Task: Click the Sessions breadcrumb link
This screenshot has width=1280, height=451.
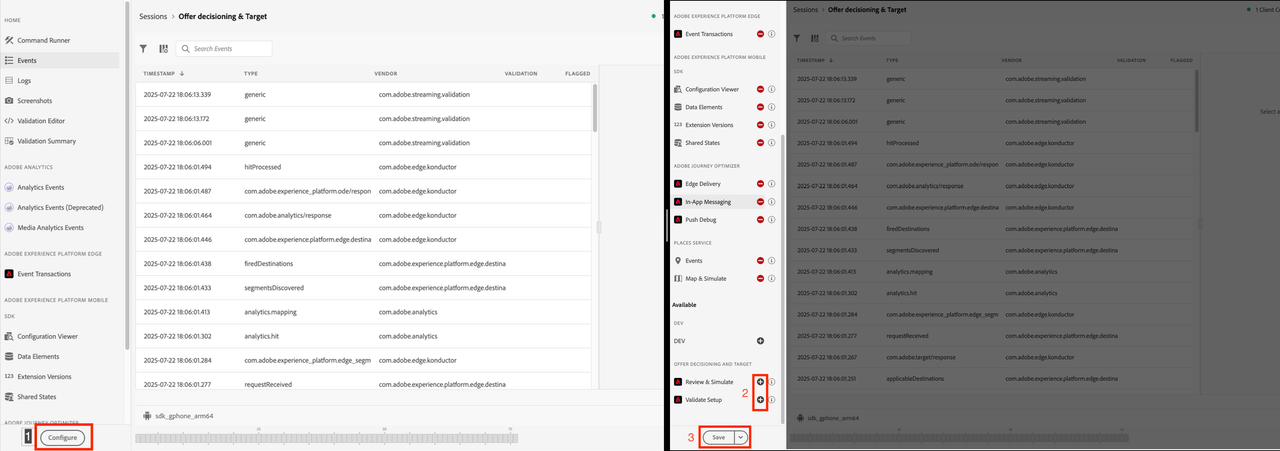Action: 152,16
